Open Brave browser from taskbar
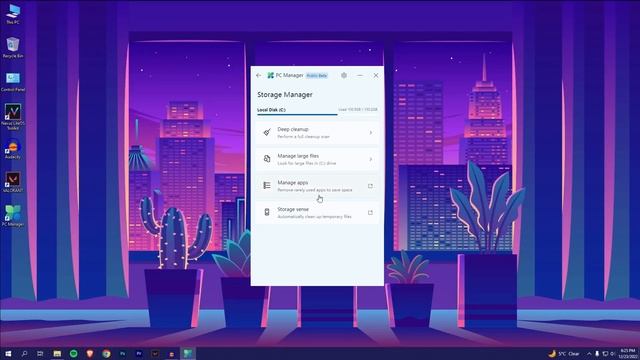This screenshot has height=360, width=640. coord(90,353)
